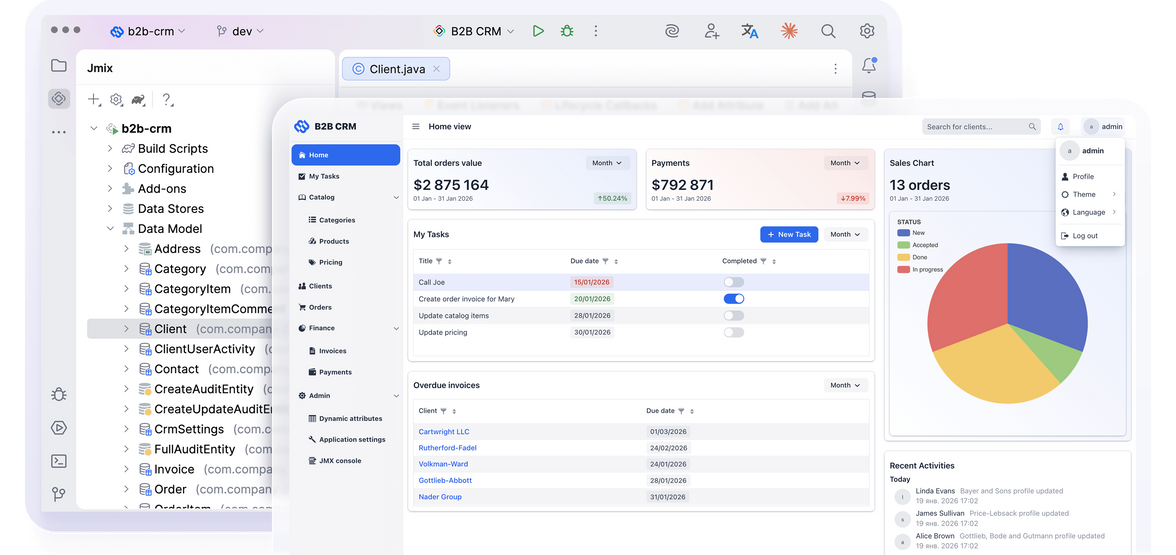1176x555 pixels.
Task: Open the dev branch dropdown
Action: click(240, 31)
